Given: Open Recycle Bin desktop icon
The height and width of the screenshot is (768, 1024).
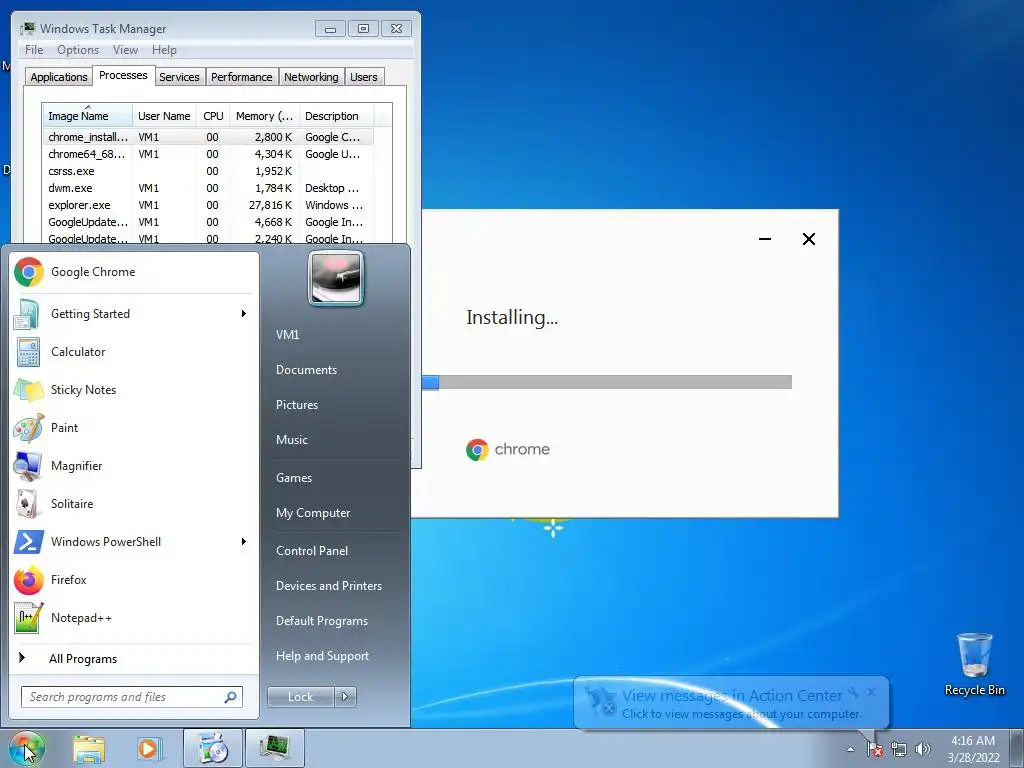Looking at the screenshot, I should (974, 665).
